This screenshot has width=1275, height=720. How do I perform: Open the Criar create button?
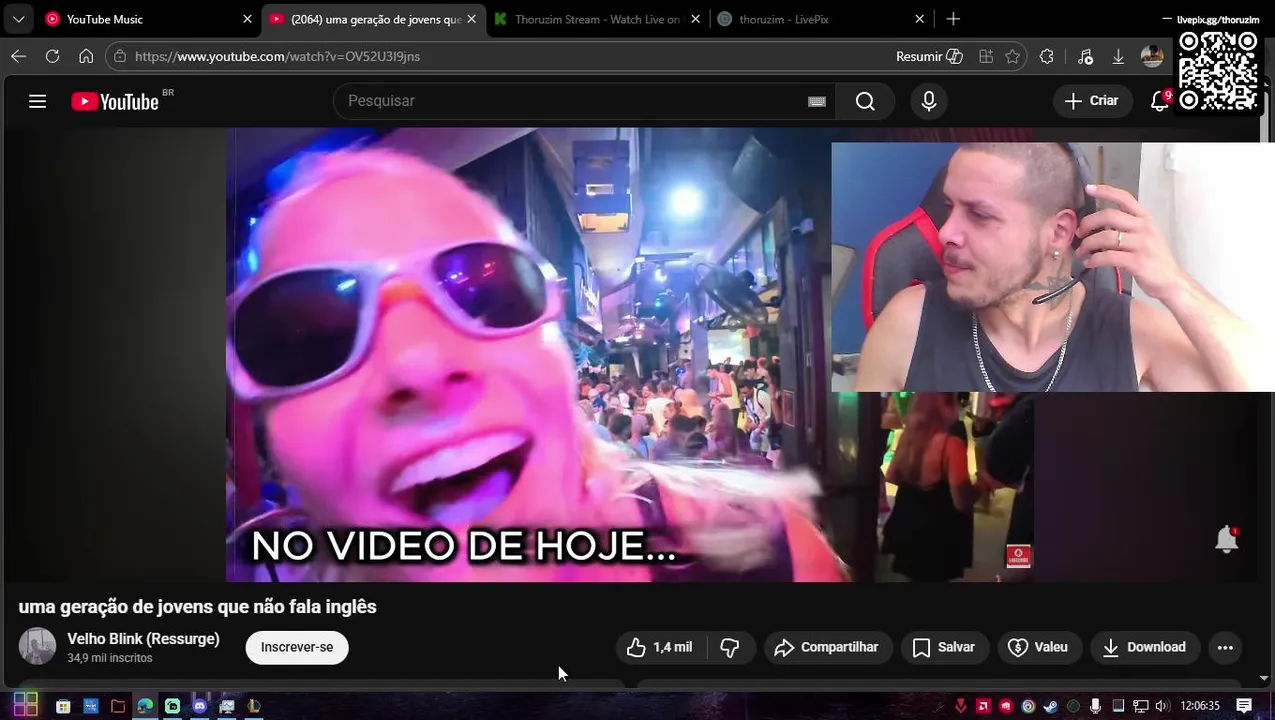click(x=1092, y=101)
